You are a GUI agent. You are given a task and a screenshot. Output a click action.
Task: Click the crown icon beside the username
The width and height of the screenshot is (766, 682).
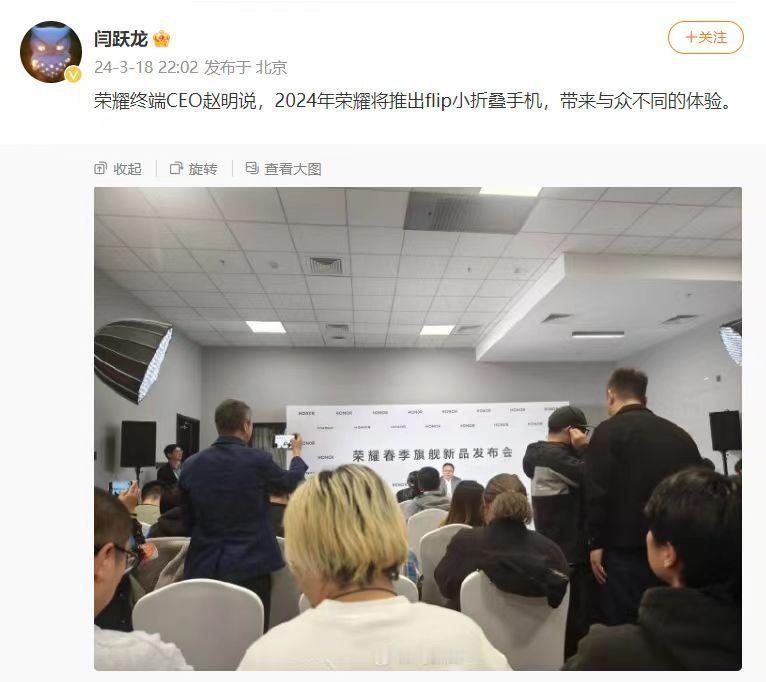(x=162, y=39)
